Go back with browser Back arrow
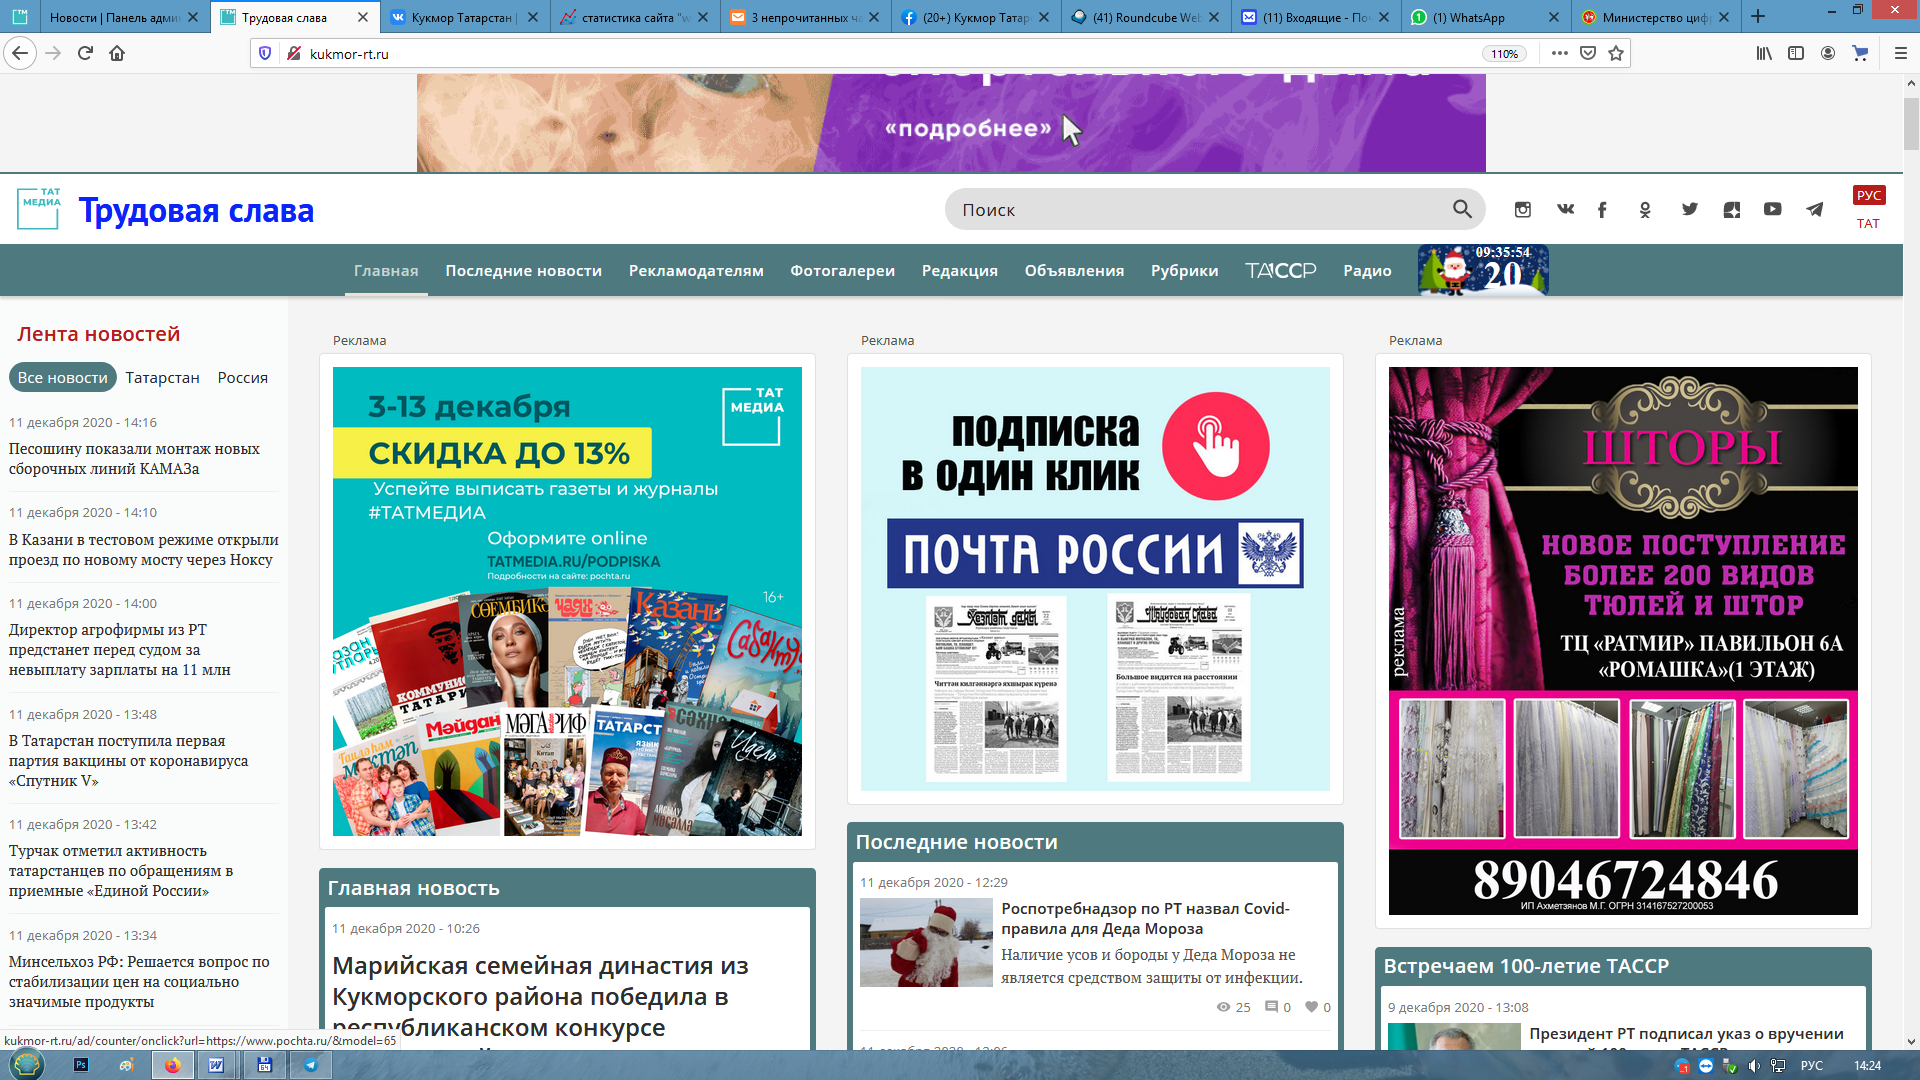Screen dimensions: 1920x1080 point(20,53)
